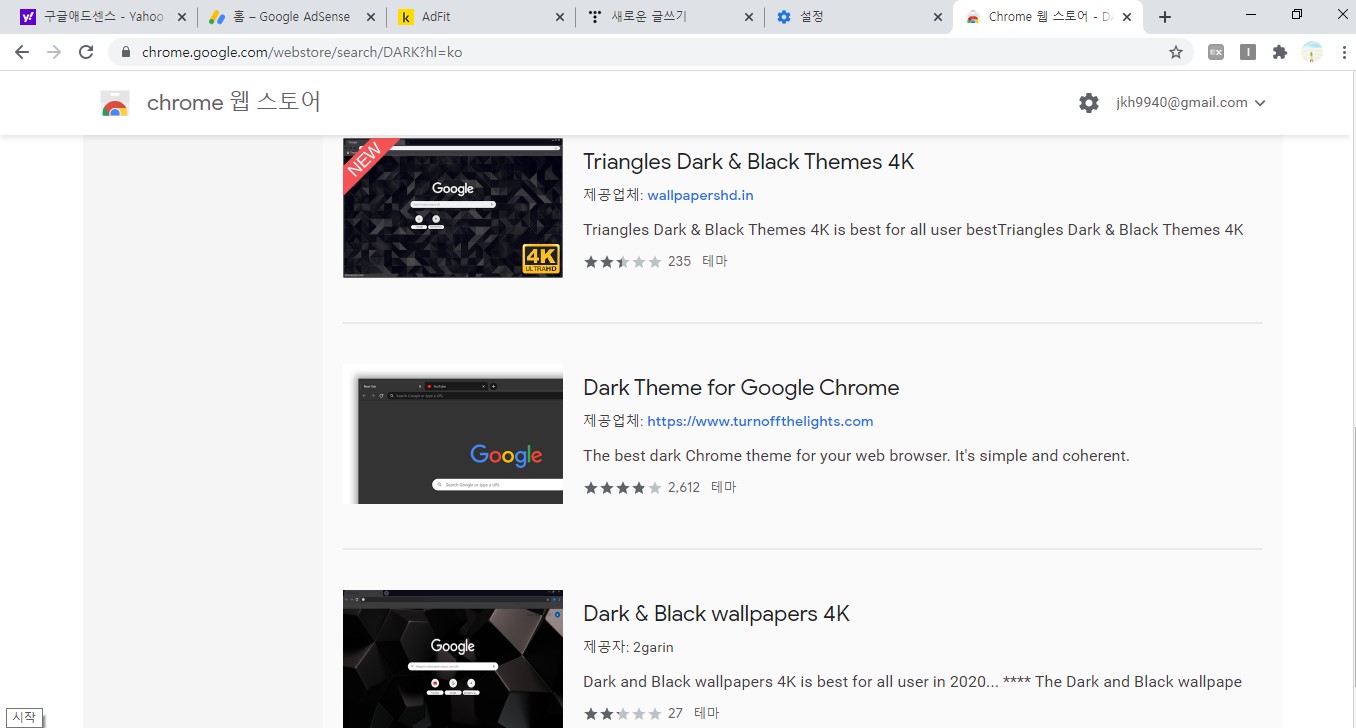Viewport: 1356px width, 728px height.
Task: Click the Chrome Web Store logo
Action: pos(115,103)
